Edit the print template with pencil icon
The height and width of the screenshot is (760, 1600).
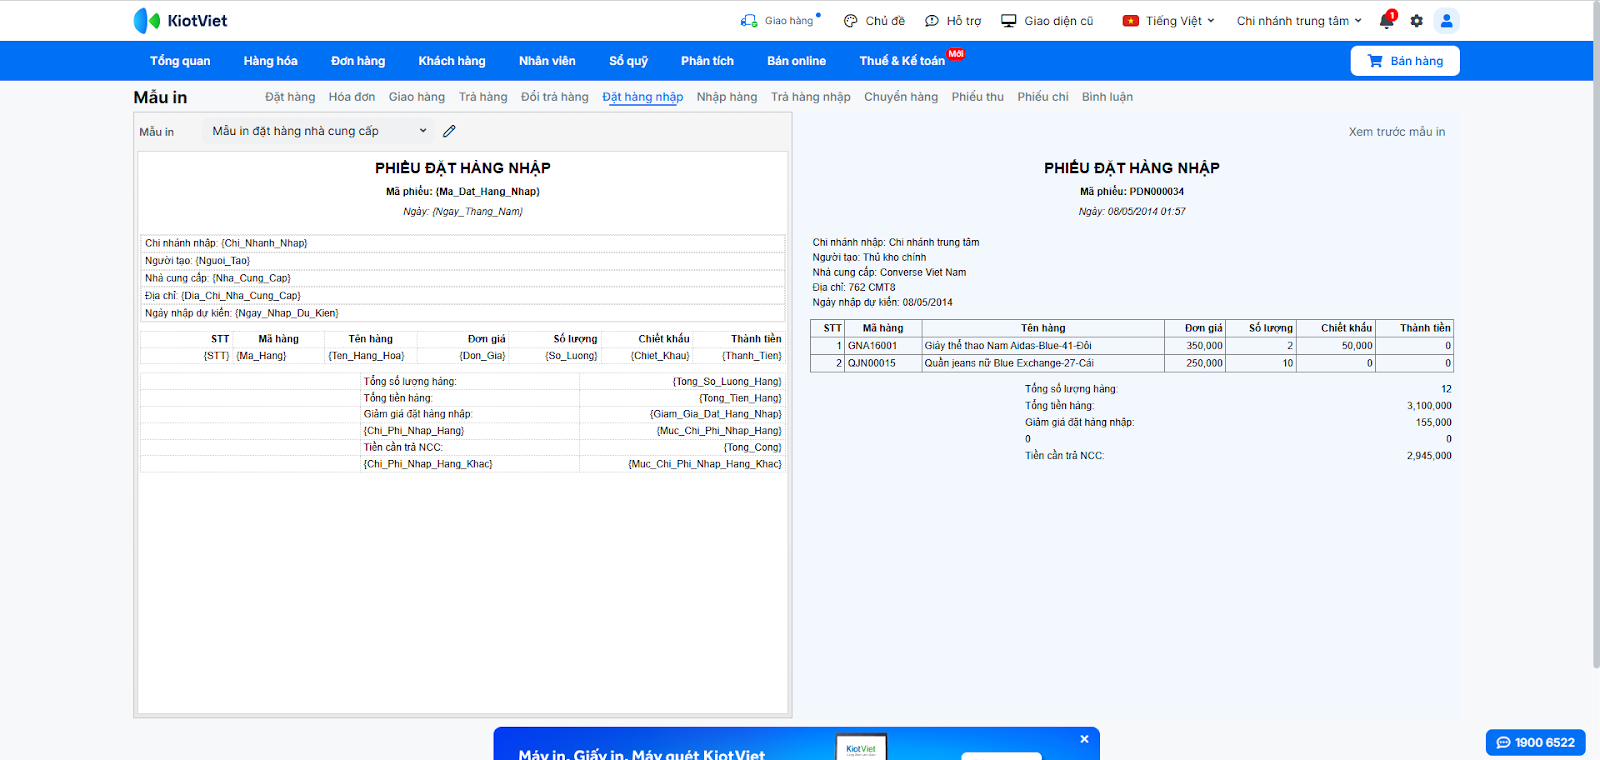(449, 131)
